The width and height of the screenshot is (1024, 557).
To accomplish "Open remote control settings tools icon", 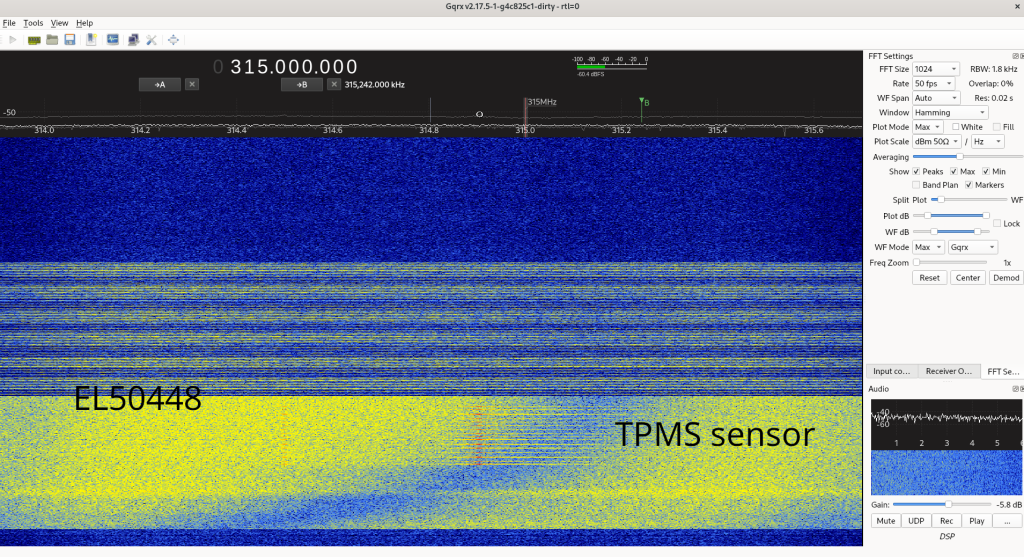I will pyautogui.click(x=152, y=40).
